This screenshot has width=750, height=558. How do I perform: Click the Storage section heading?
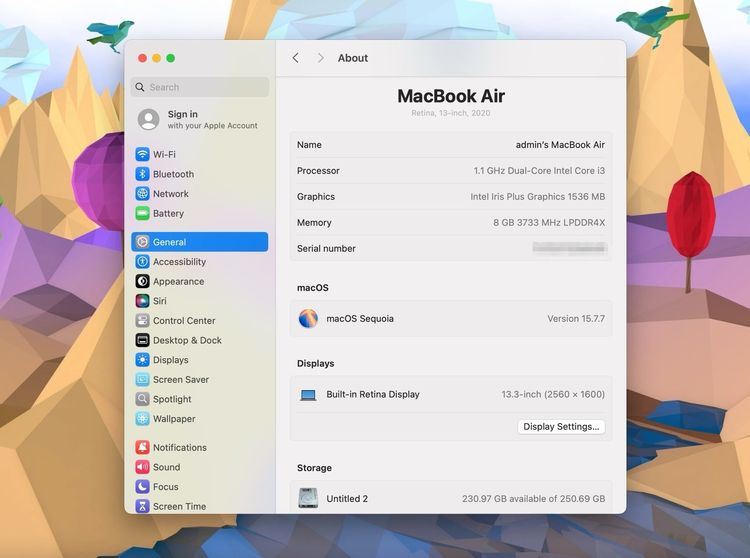[314, 468]
